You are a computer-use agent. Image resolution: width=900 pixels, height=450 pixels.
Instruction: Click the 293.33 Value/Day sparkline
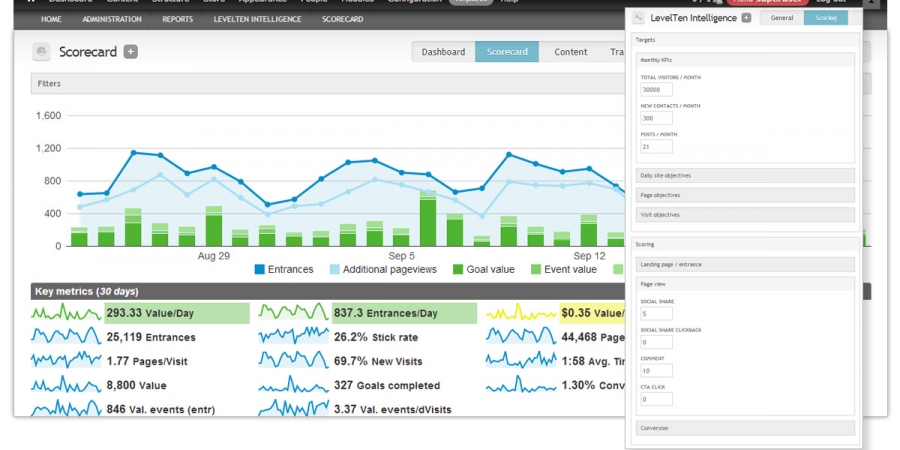[66, 313]
